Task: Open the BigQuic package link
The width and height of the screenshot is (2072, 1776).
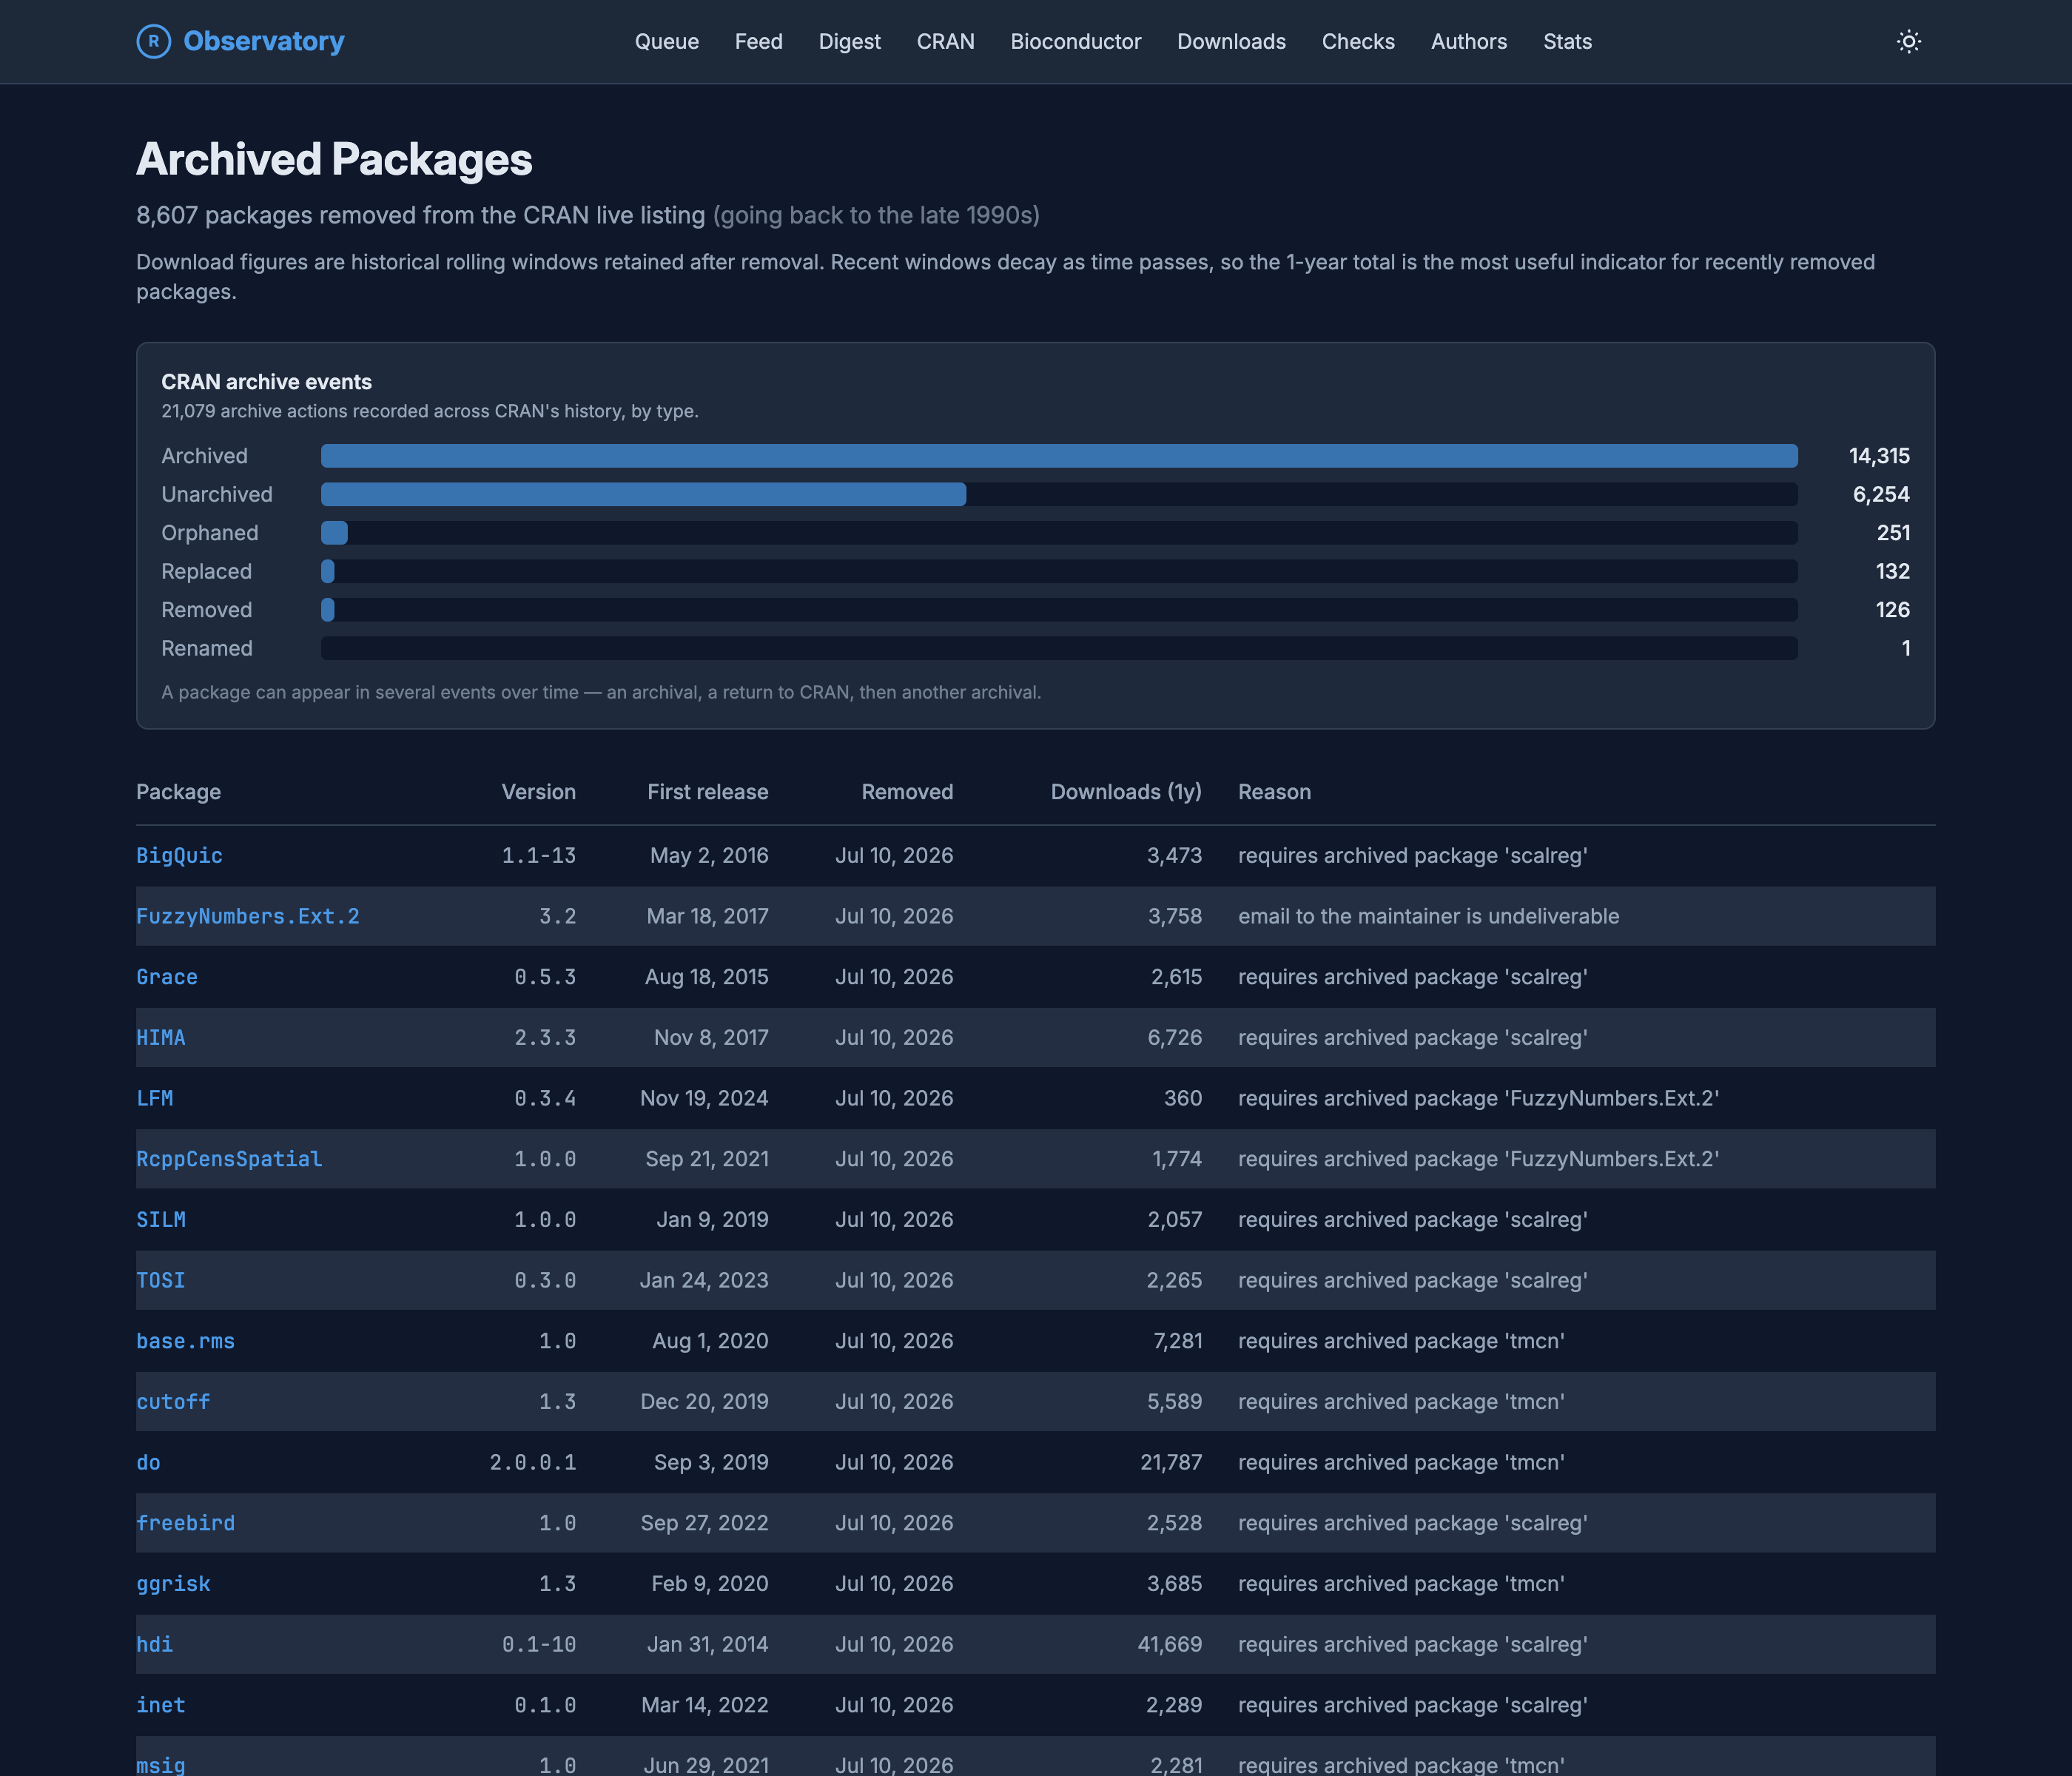Action: (179, 855)
